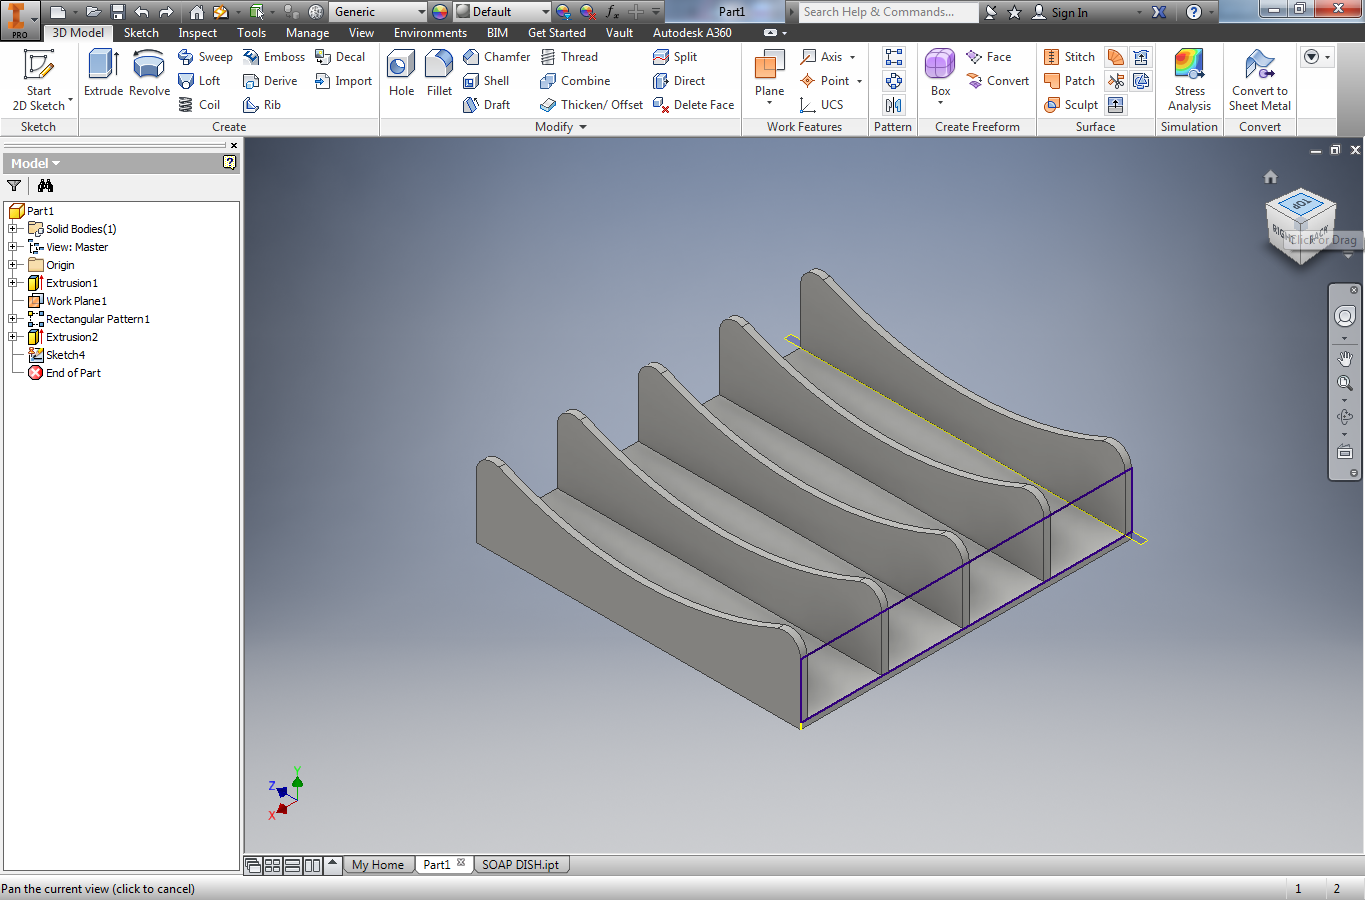
Task: Choose the Patch surface tool
Action: coord(1069,81)
